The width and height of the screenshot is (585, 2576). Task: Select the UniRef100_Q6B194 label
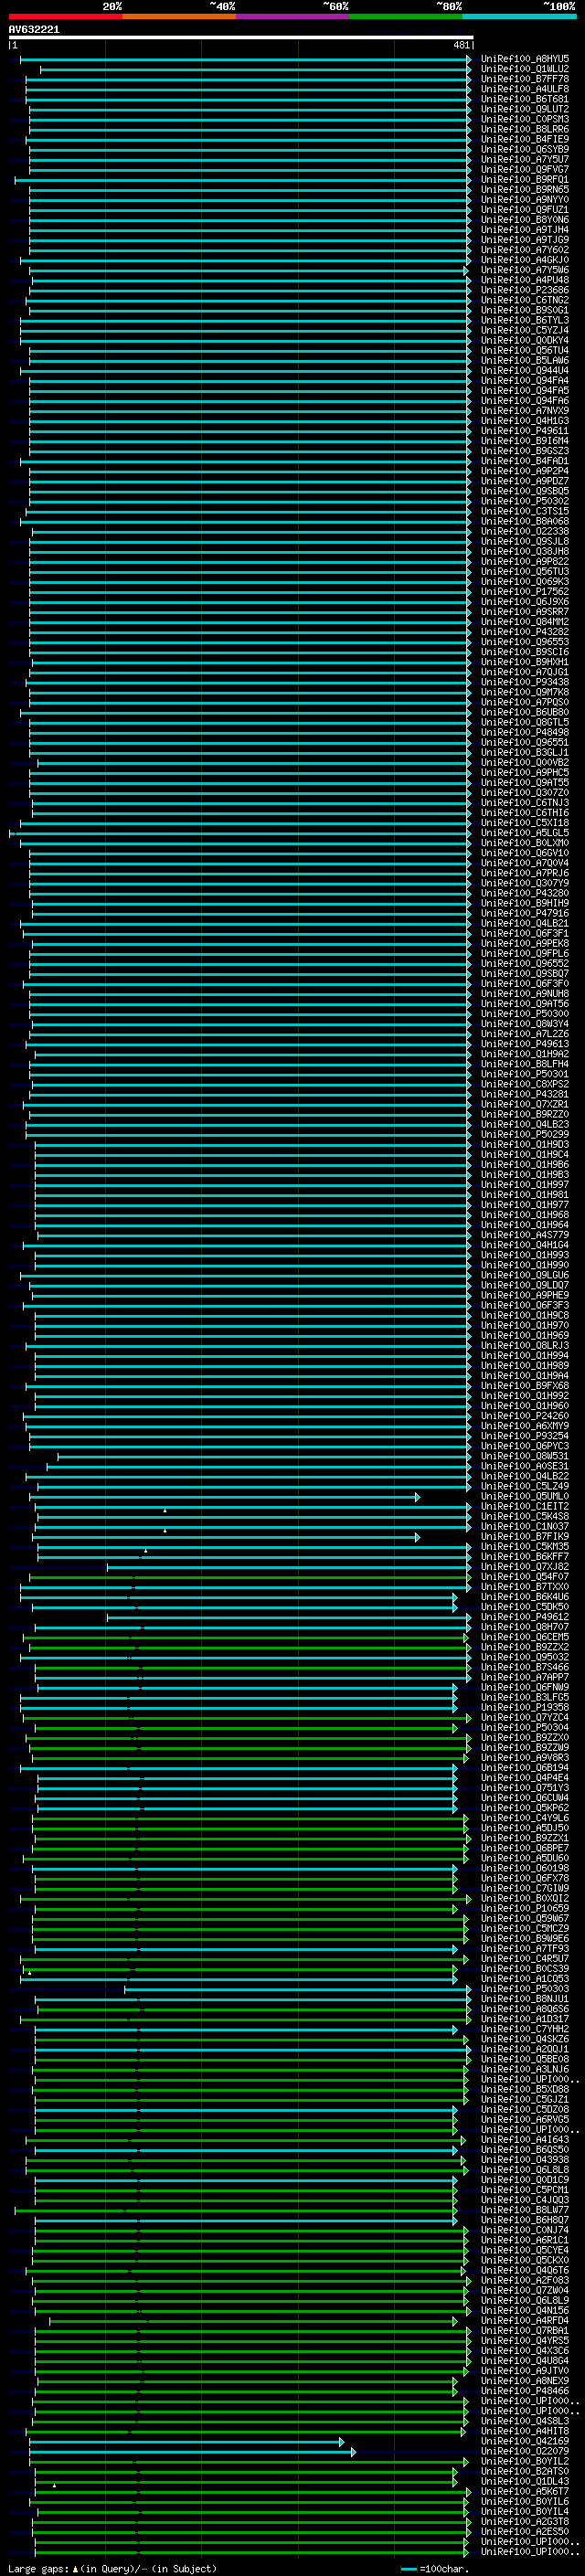click(525, 1768)
